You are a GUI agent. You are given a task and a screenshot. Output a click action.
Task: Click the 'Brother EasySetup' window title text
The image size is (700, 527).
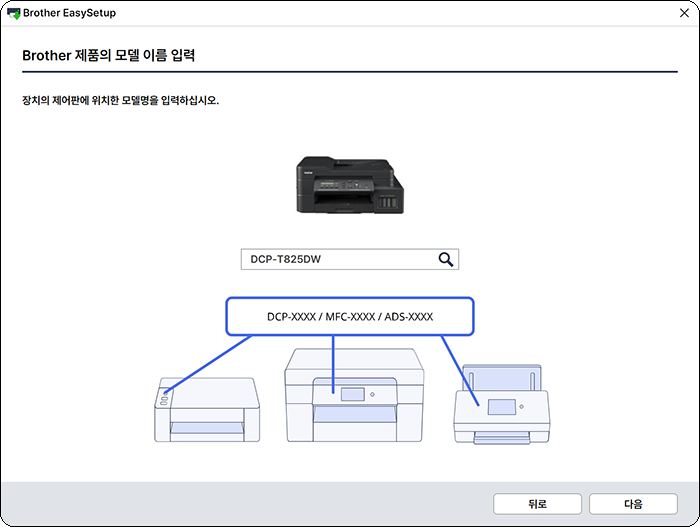pyautogui.click(x=69, y=13)
